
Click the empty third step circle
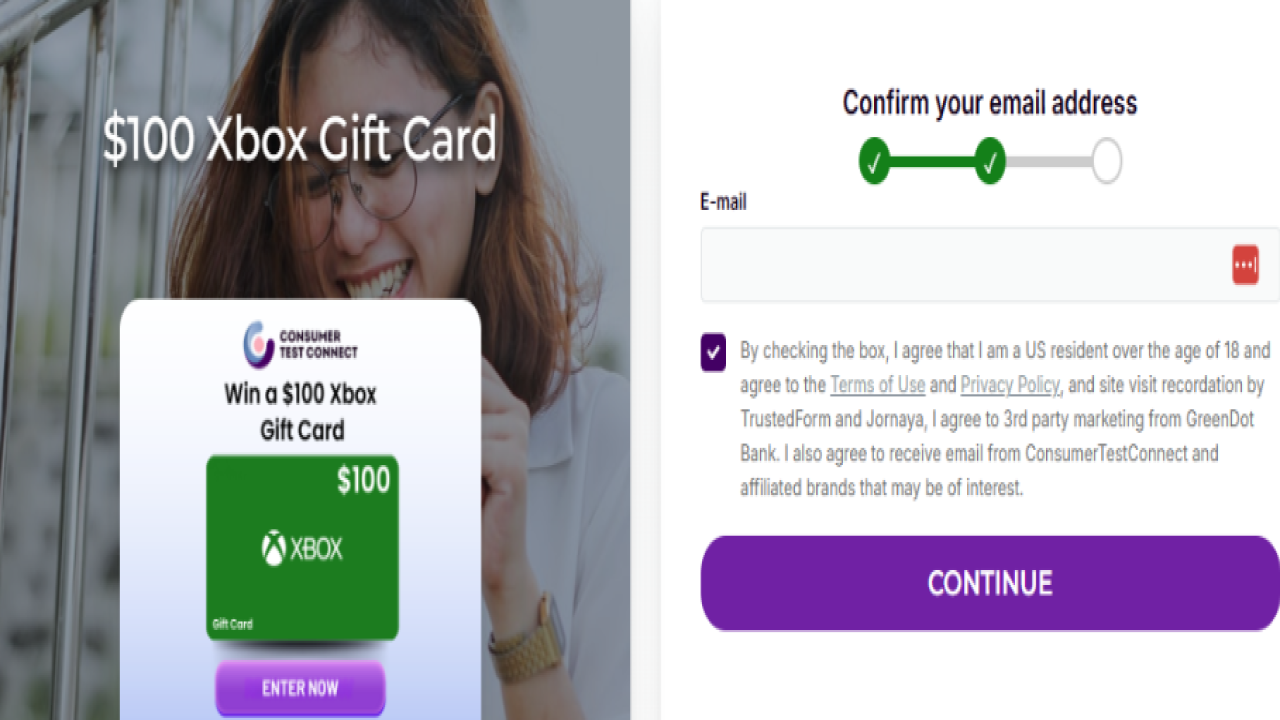click(1106, 162)
